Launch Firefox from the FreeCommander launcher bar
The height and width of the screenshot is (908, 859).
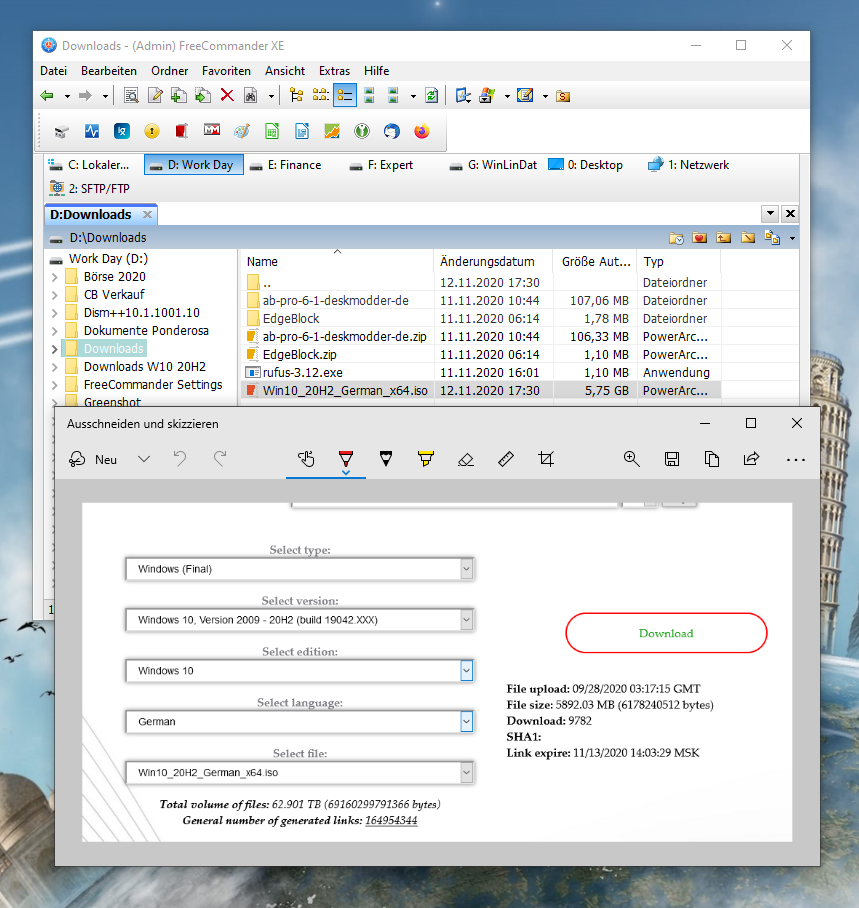422,131
